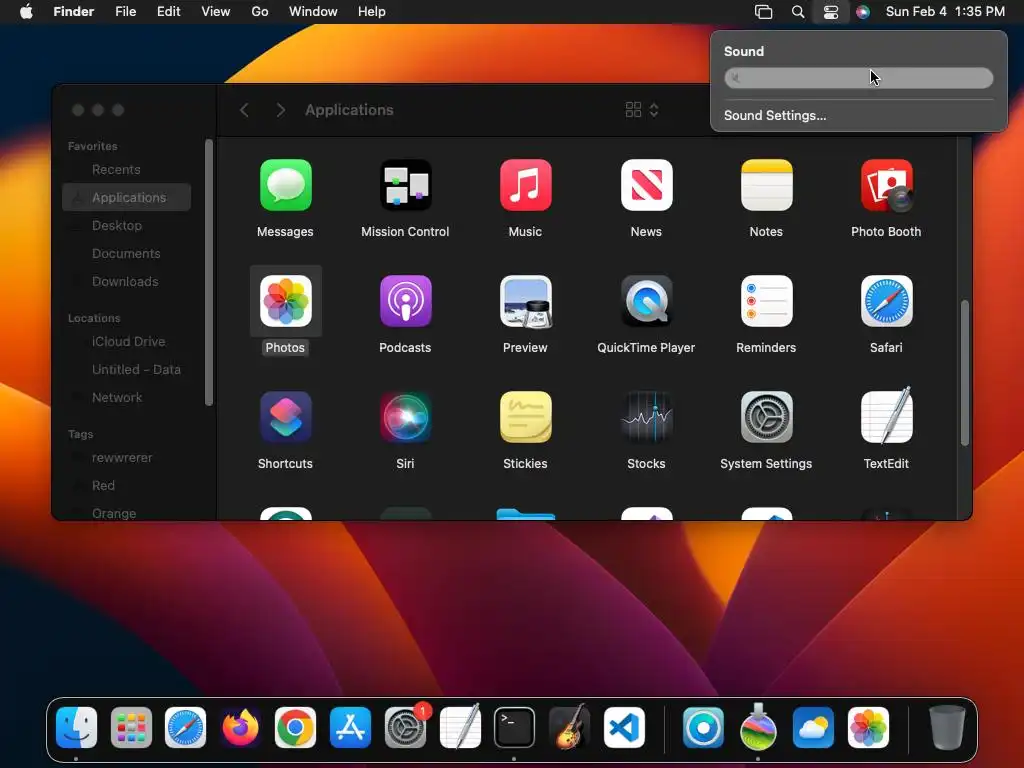Open the View menu
Screen dimensions: 1024x768
point(216,12)
